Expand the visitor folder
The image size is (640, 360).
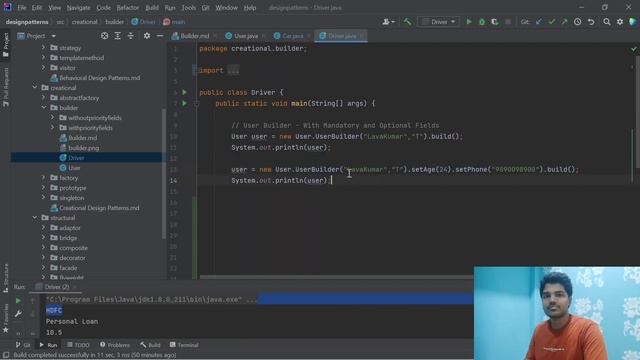click(43, 68)
